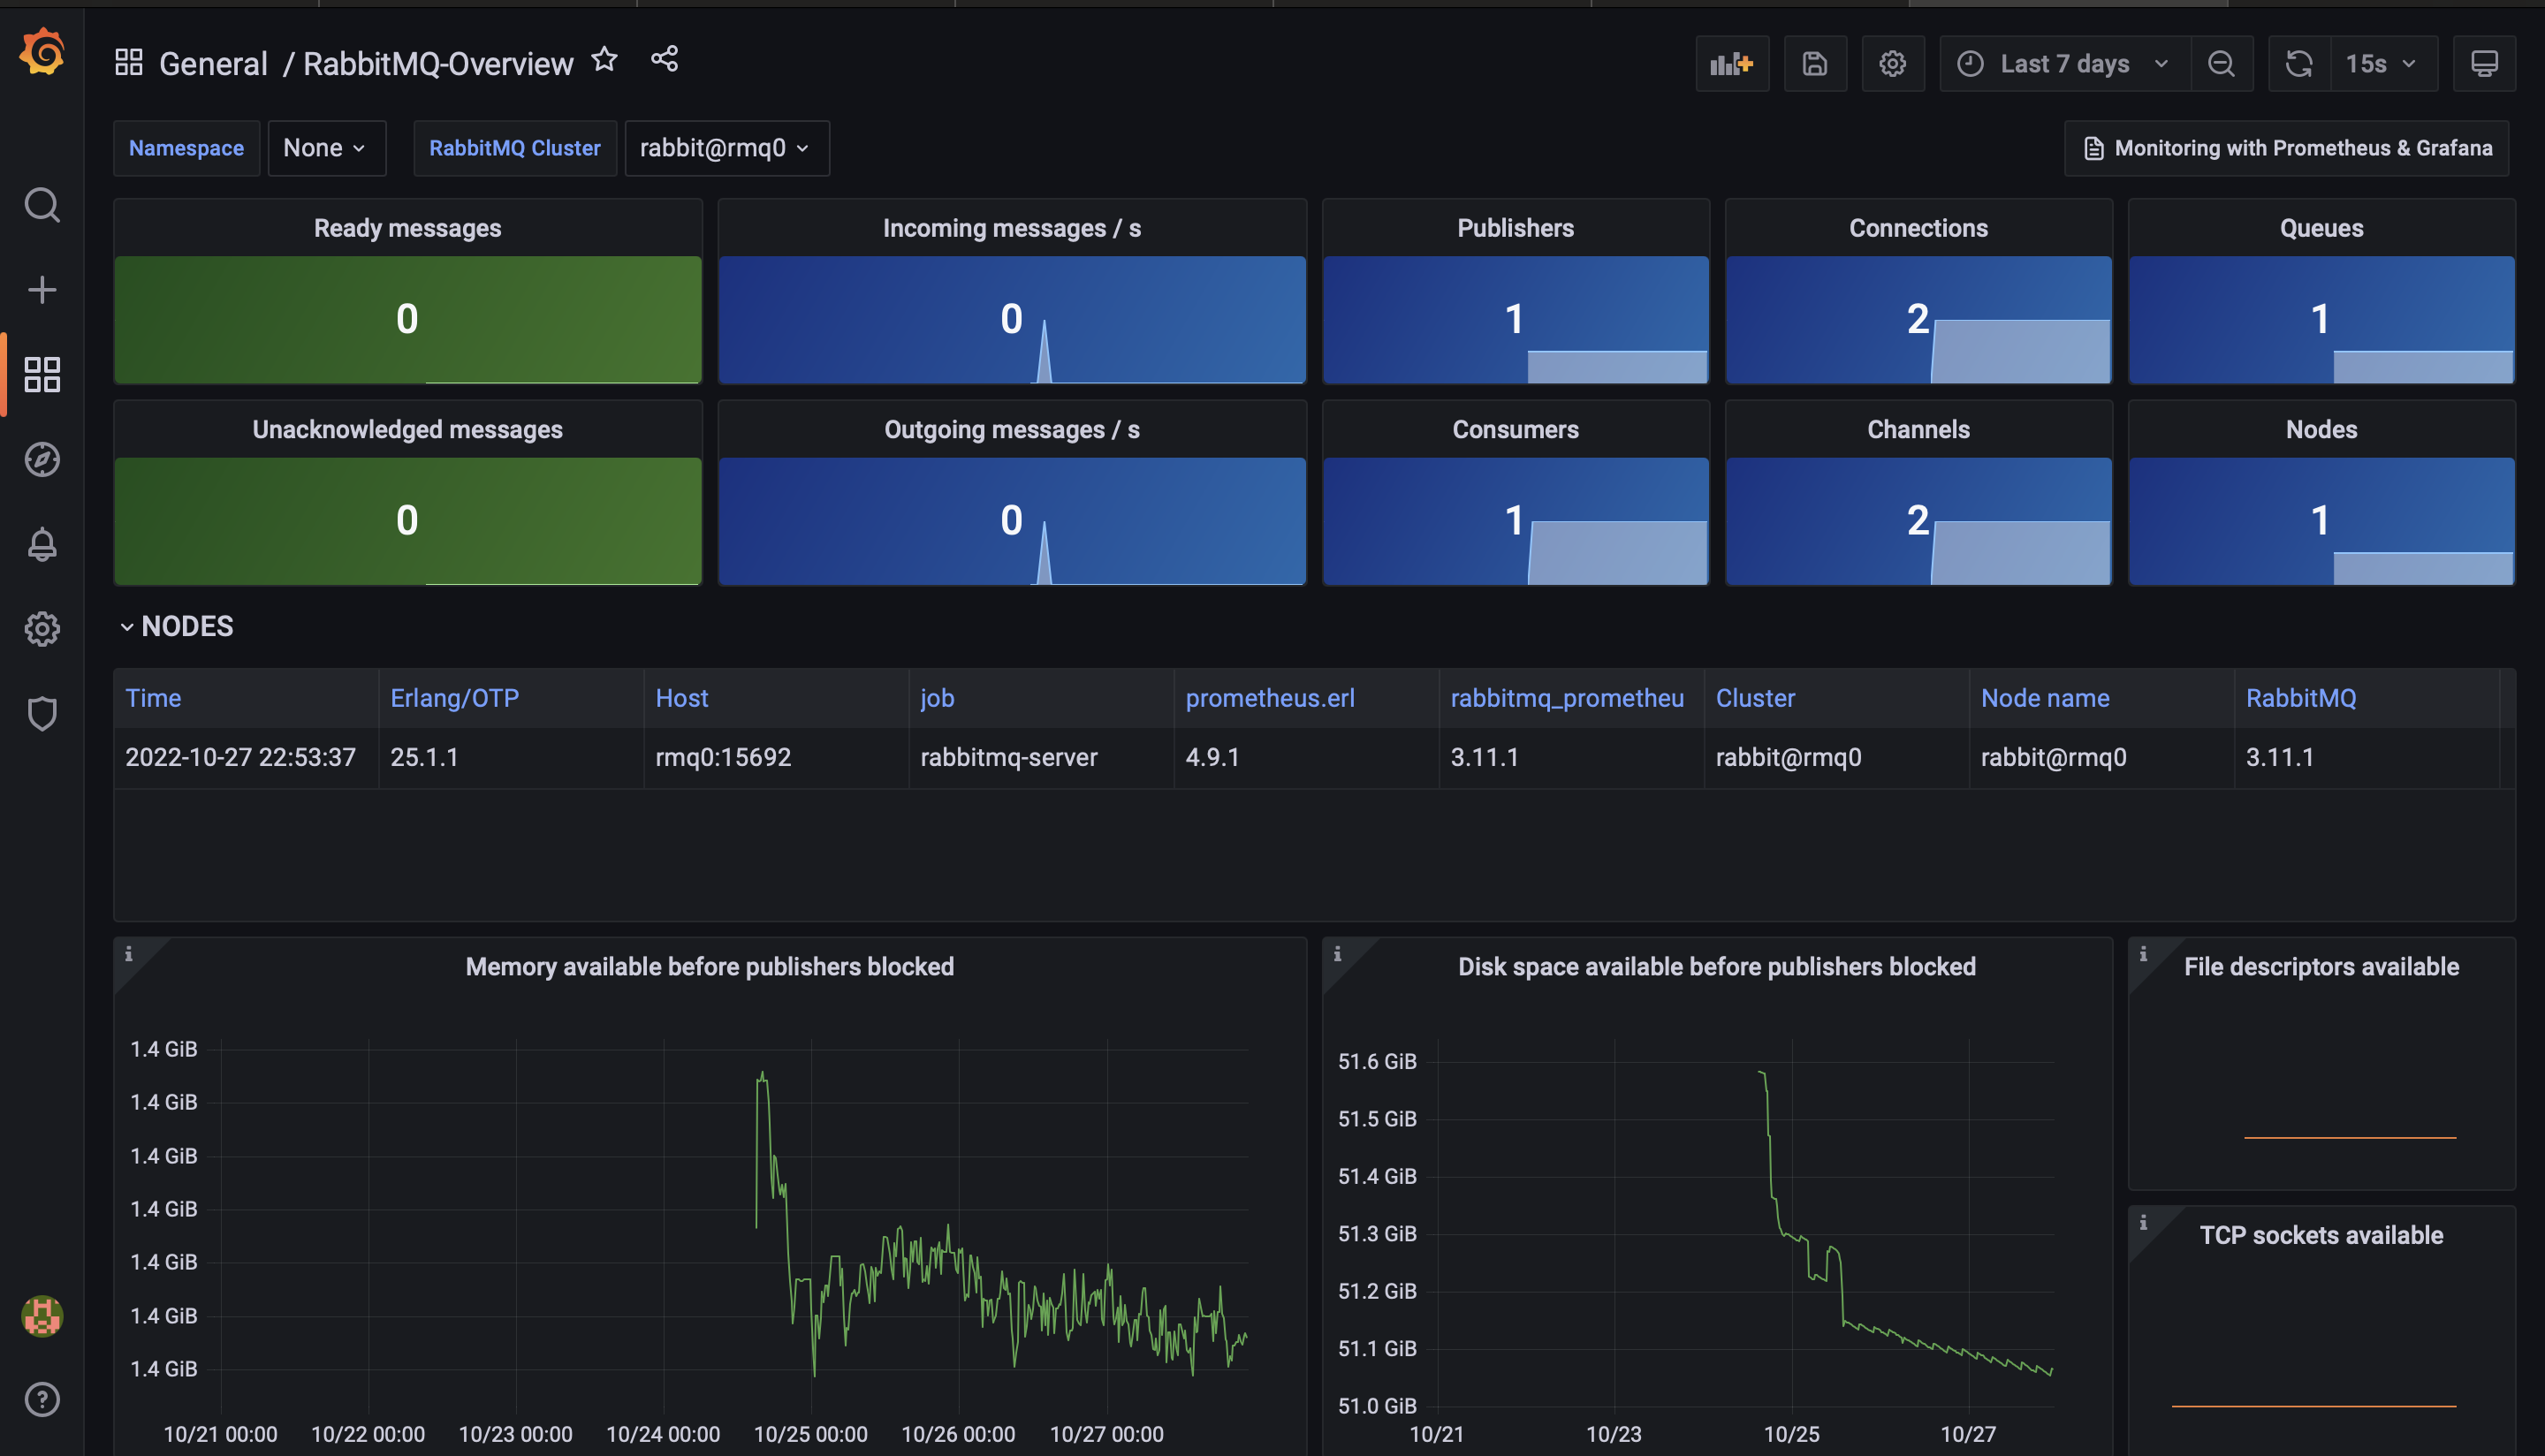
Task: Star the RabbitMQ-Overview dashboard
Action: click(x=604, y=60)
